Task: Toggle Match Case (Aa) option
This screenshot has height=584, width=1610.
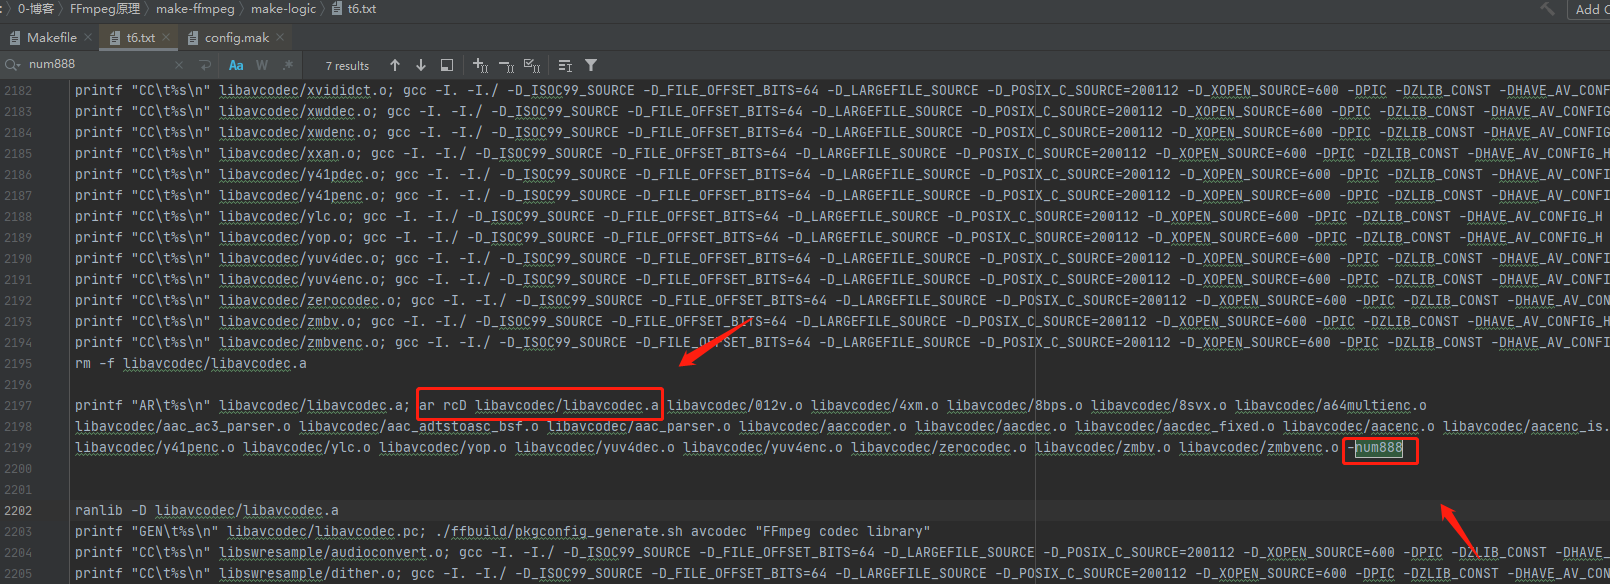Action: tap(236, 65)
